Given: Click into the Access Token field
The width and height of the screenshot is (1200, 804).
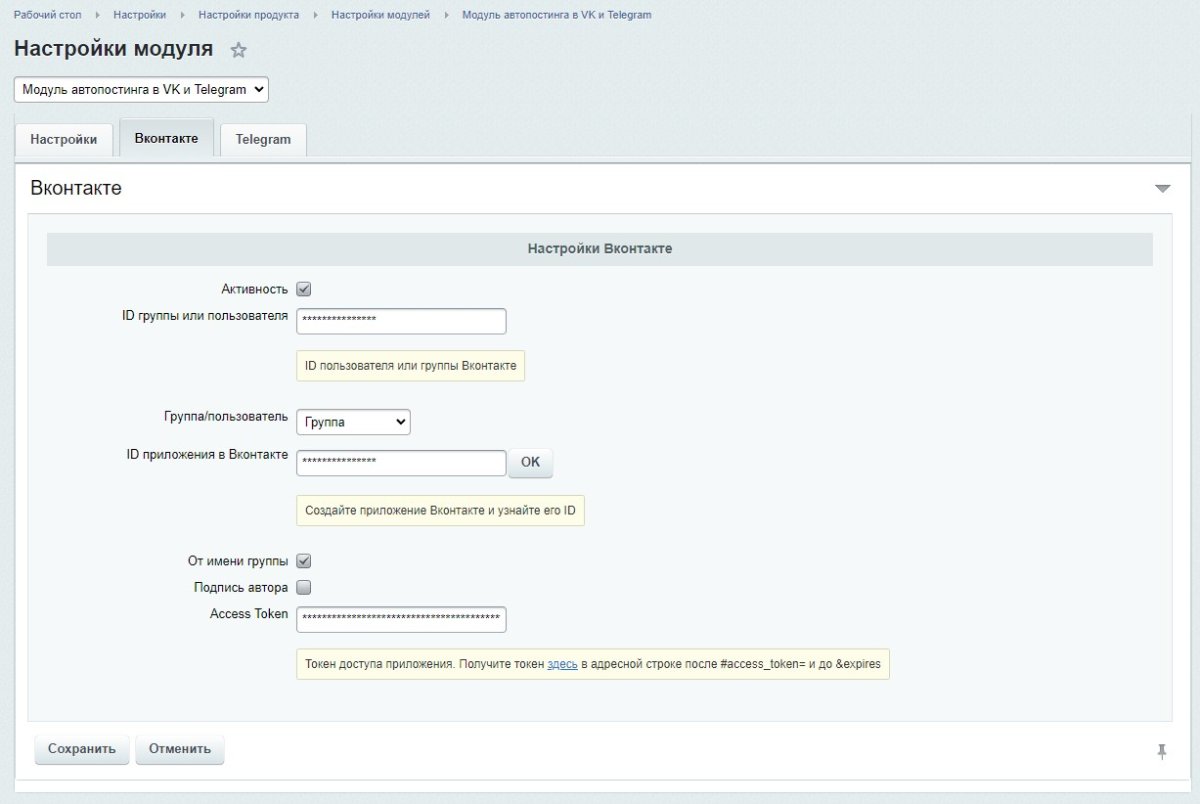Looking at the screenshot, I should coord(401,619).
